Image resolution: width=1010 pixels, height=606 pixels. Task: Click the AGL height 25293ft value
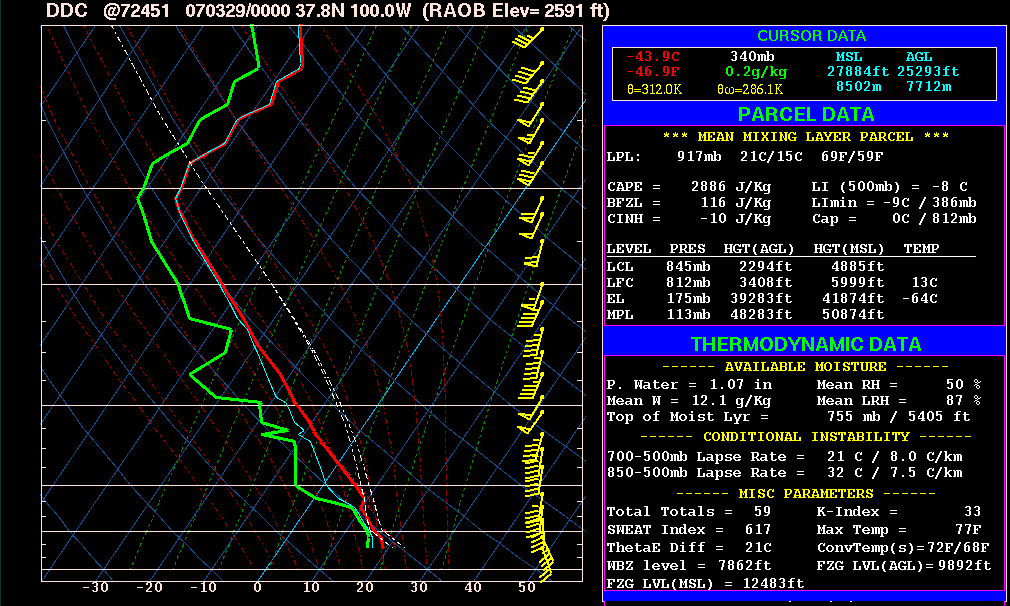928,71
